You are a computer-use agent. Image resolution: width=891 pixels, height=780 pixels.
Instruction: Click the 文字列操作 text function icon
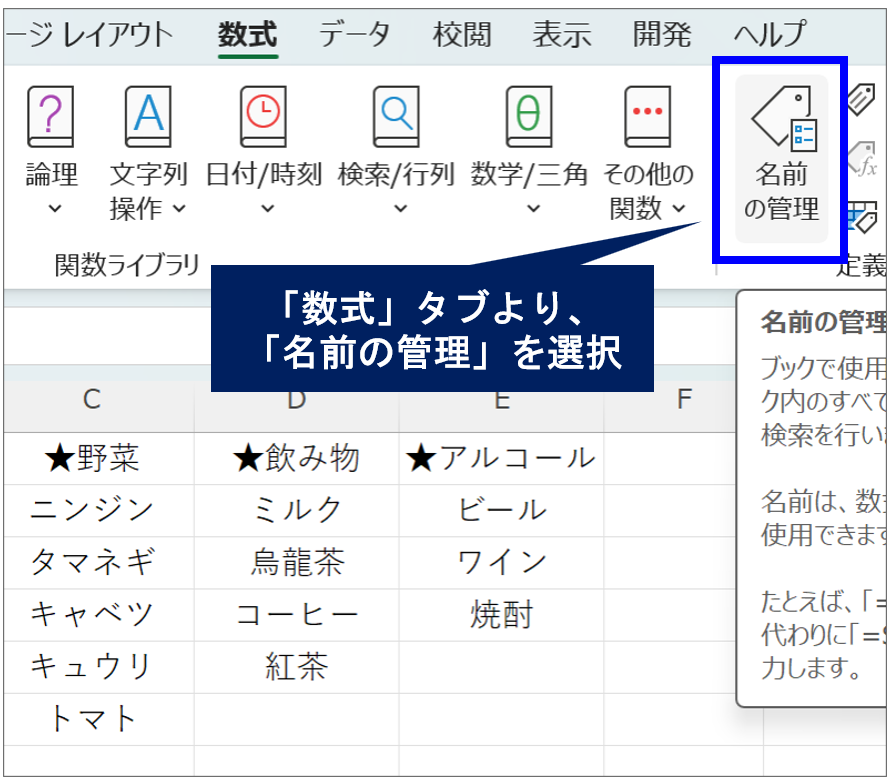point(148,117)
